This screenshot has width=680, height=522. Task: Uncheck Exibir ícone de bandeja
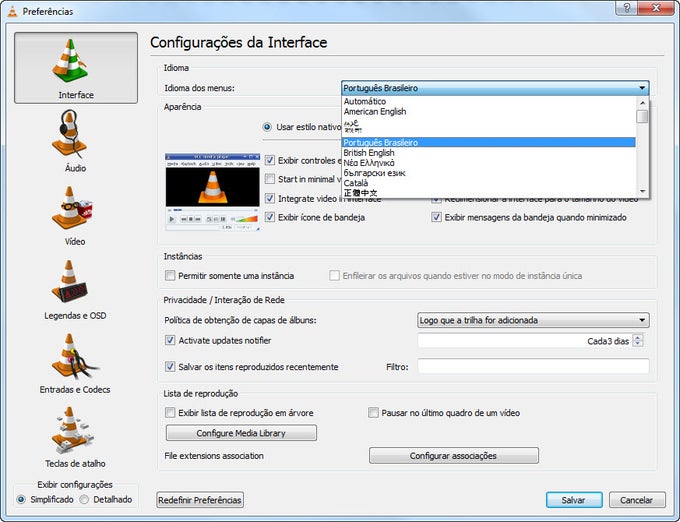click(x=270, y=217)
